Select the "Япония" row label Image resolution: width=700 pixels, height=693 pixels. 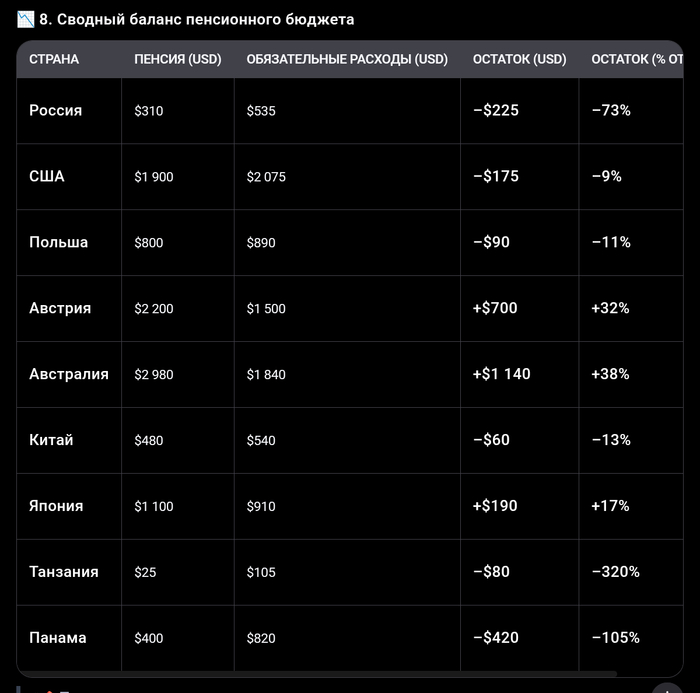56,506
